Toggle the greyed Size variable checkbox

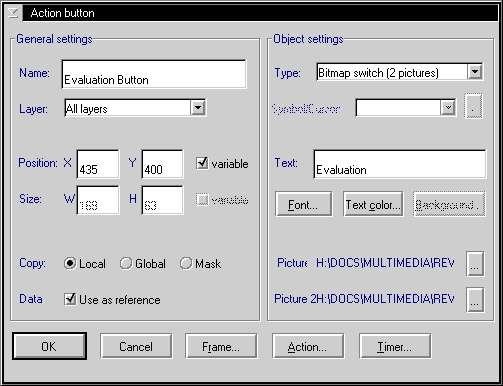202,199
